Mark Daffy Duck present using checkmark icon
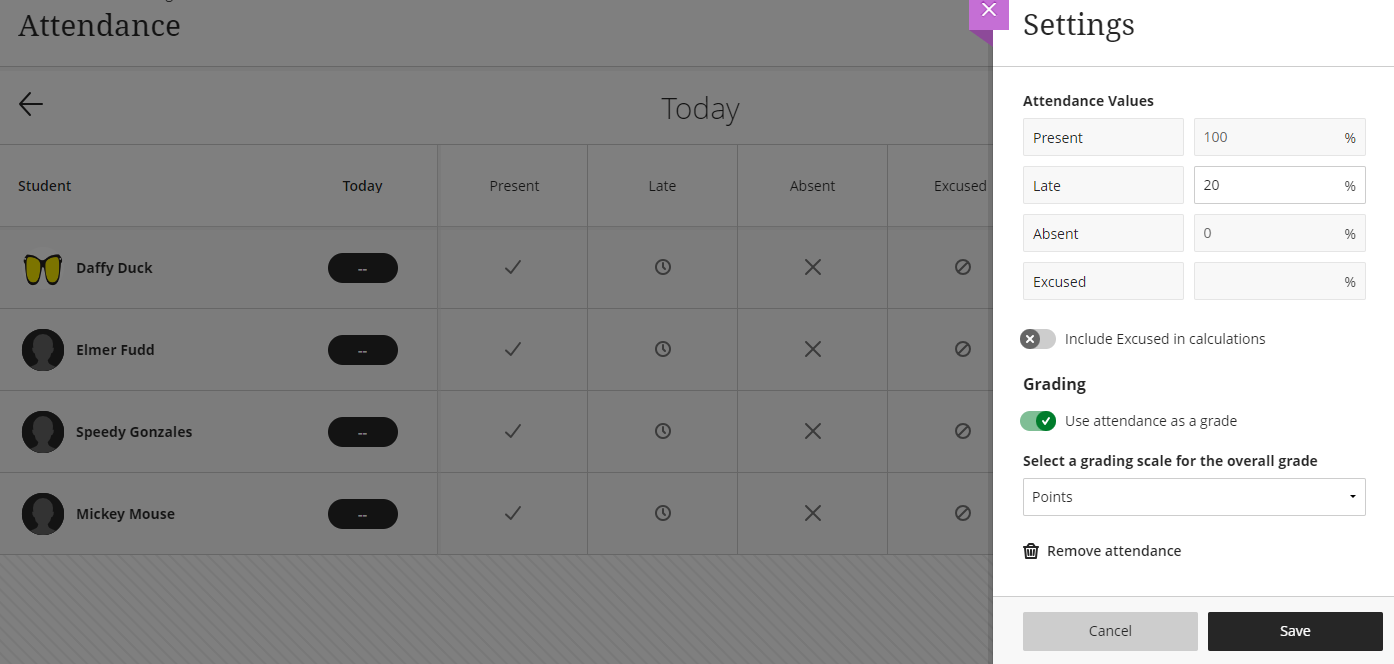 (512, 267)
